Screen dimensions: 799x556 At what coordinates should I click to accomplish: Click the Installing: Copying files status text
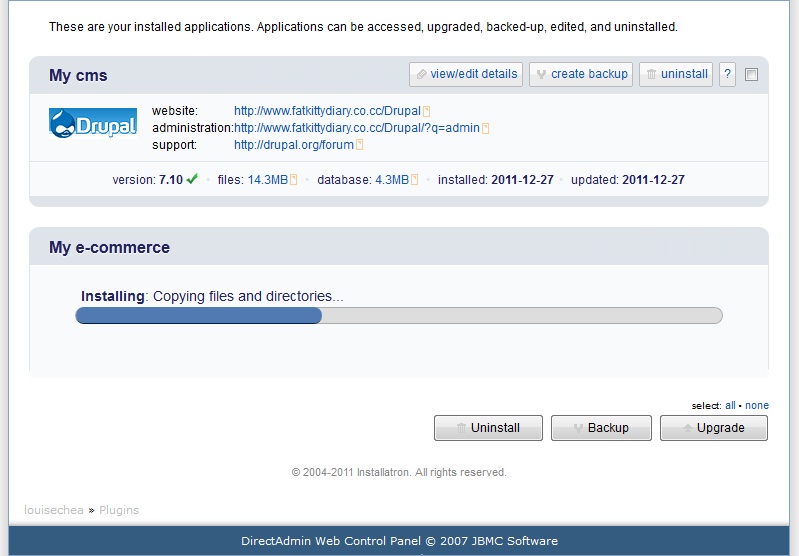tap(212, 296)
